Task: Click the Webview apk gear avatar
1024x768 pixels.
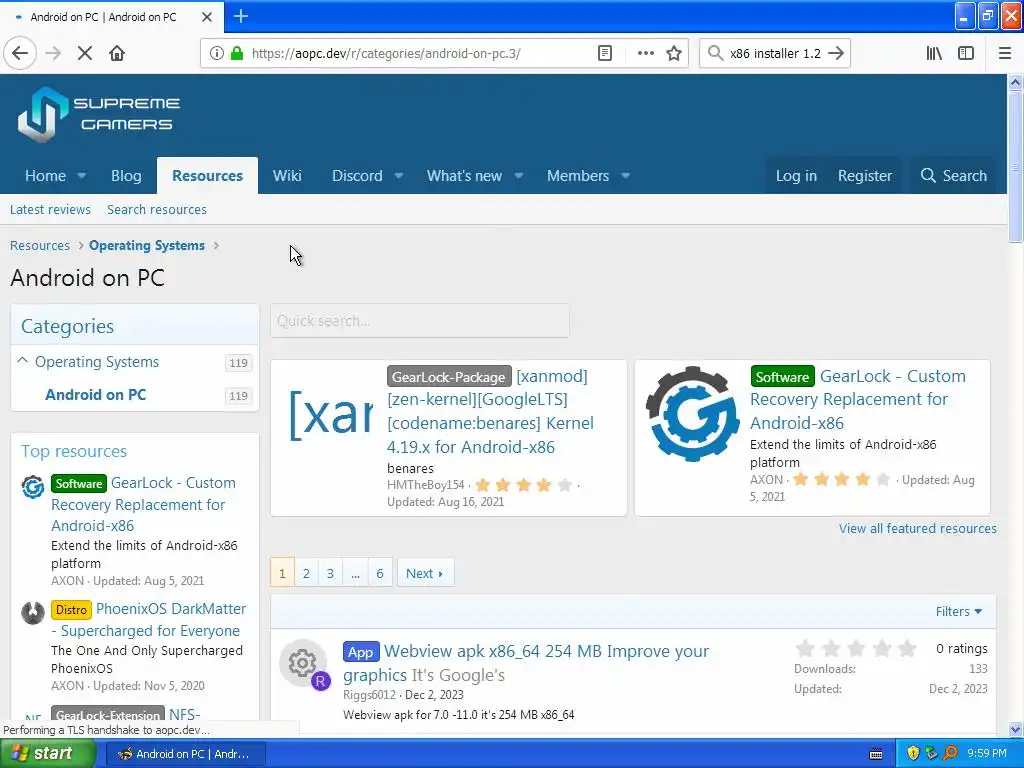Action: [302, 663]
